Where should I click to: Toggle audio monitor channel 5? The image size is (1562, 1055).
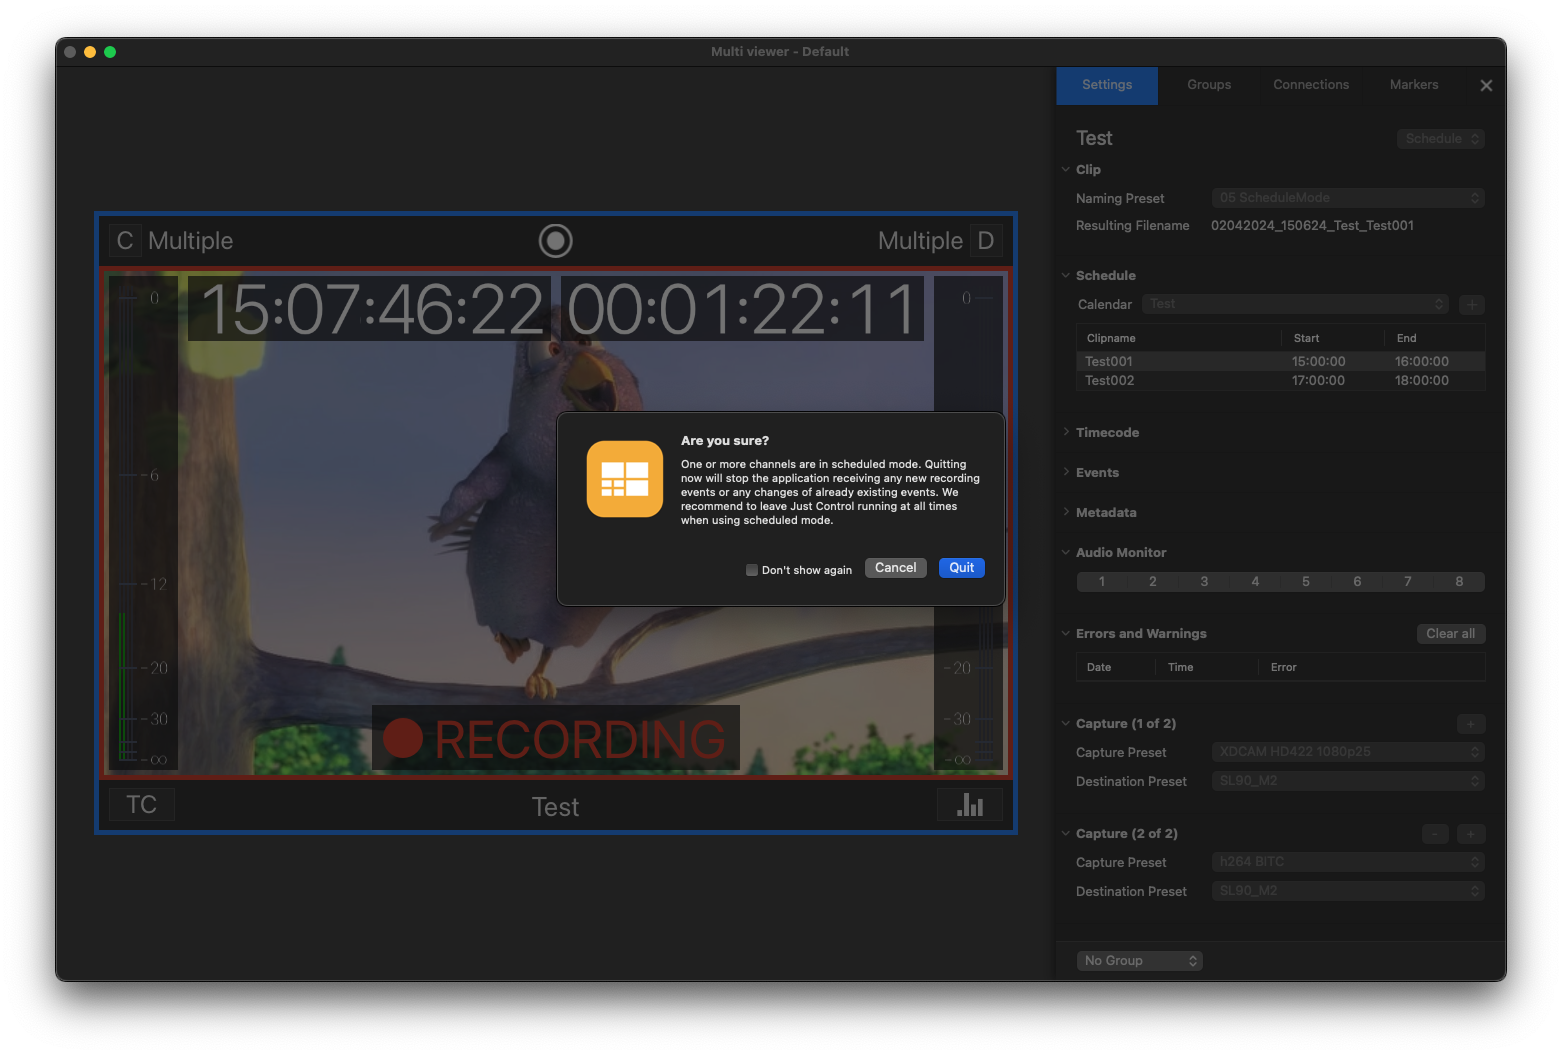coord(1306,582)
